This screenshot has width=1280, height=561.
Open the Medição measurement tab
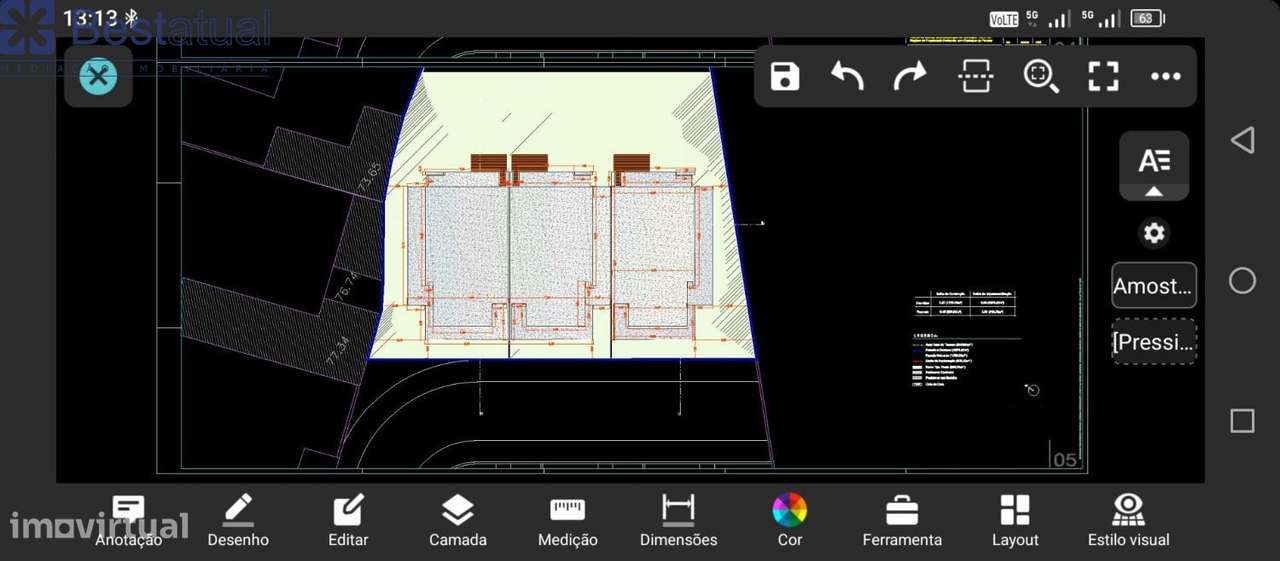(568, 521)
